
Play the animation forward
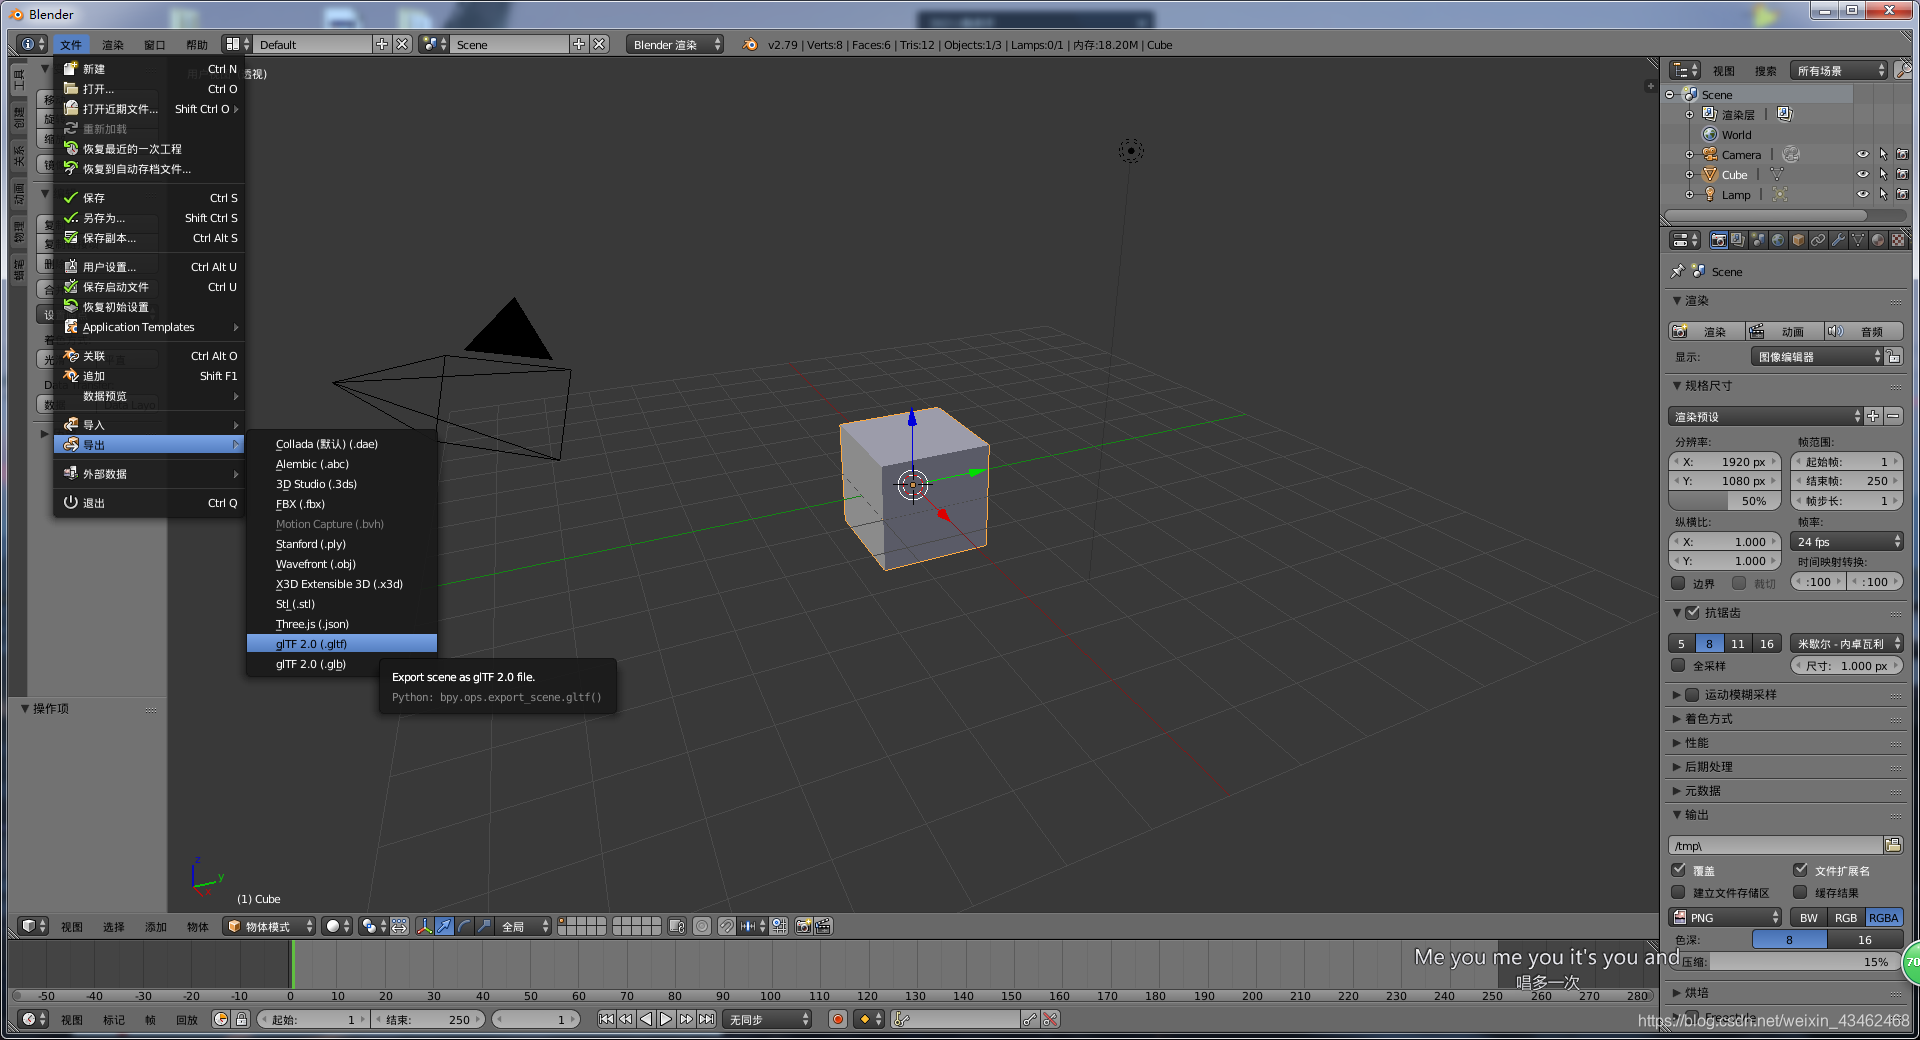tap(666, 1019)
